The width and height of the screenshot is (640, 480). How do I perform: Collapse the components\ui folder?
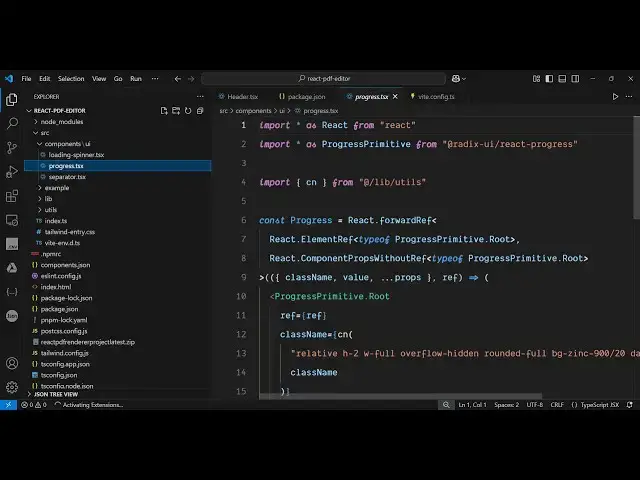40,144
